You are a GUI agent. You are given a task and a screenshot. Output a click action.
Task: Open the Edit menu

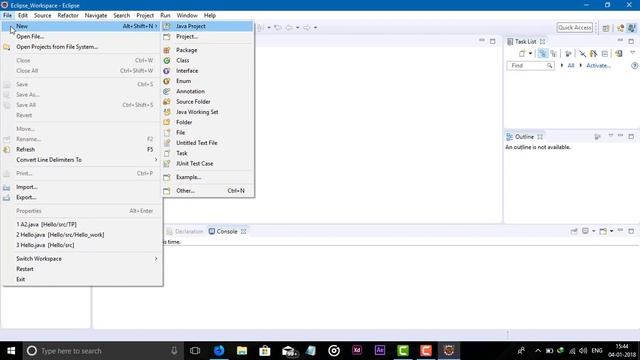point(23,16)
